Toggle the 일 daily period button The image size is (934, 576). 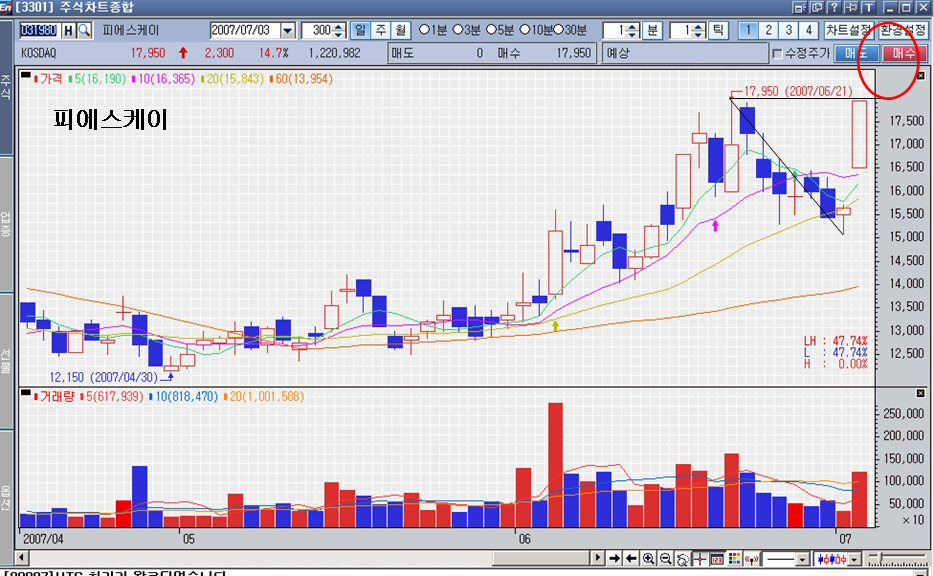click(x=360, y=30)
